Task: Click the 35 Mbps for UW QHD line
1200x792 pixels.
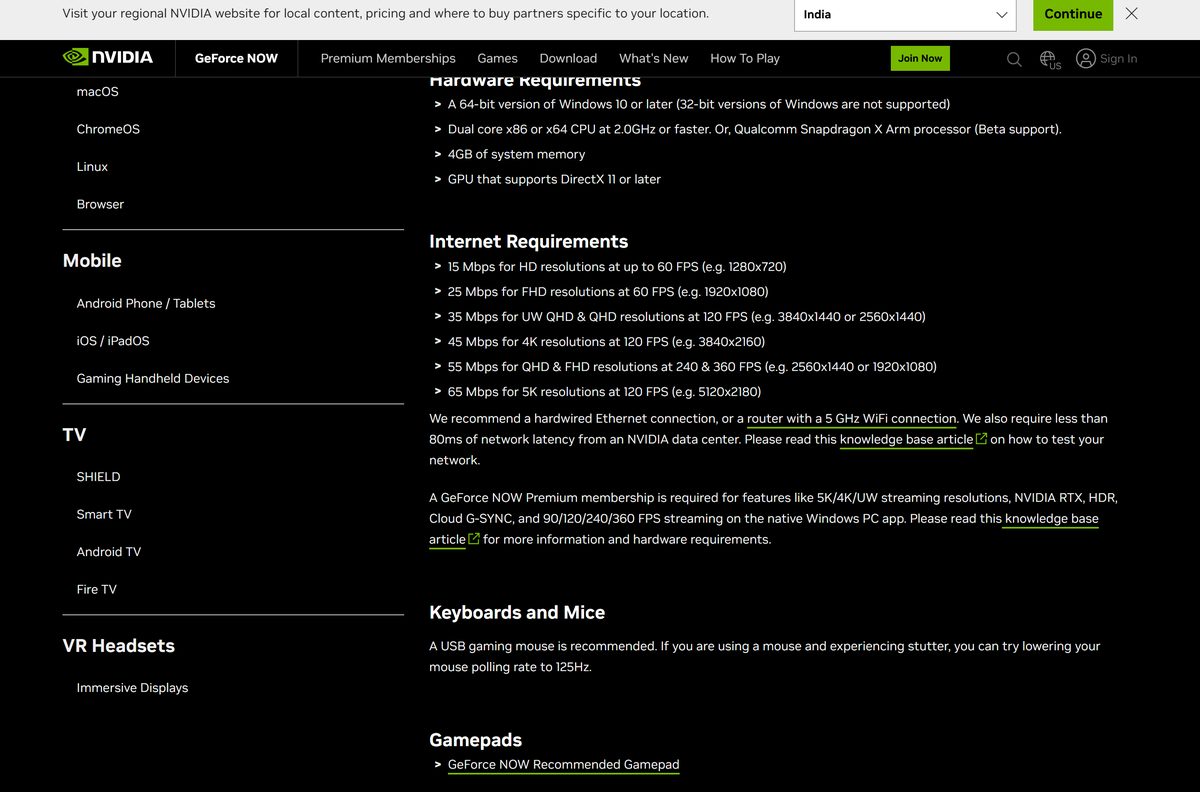Action: pyautogui.click(x=687, y=317)
